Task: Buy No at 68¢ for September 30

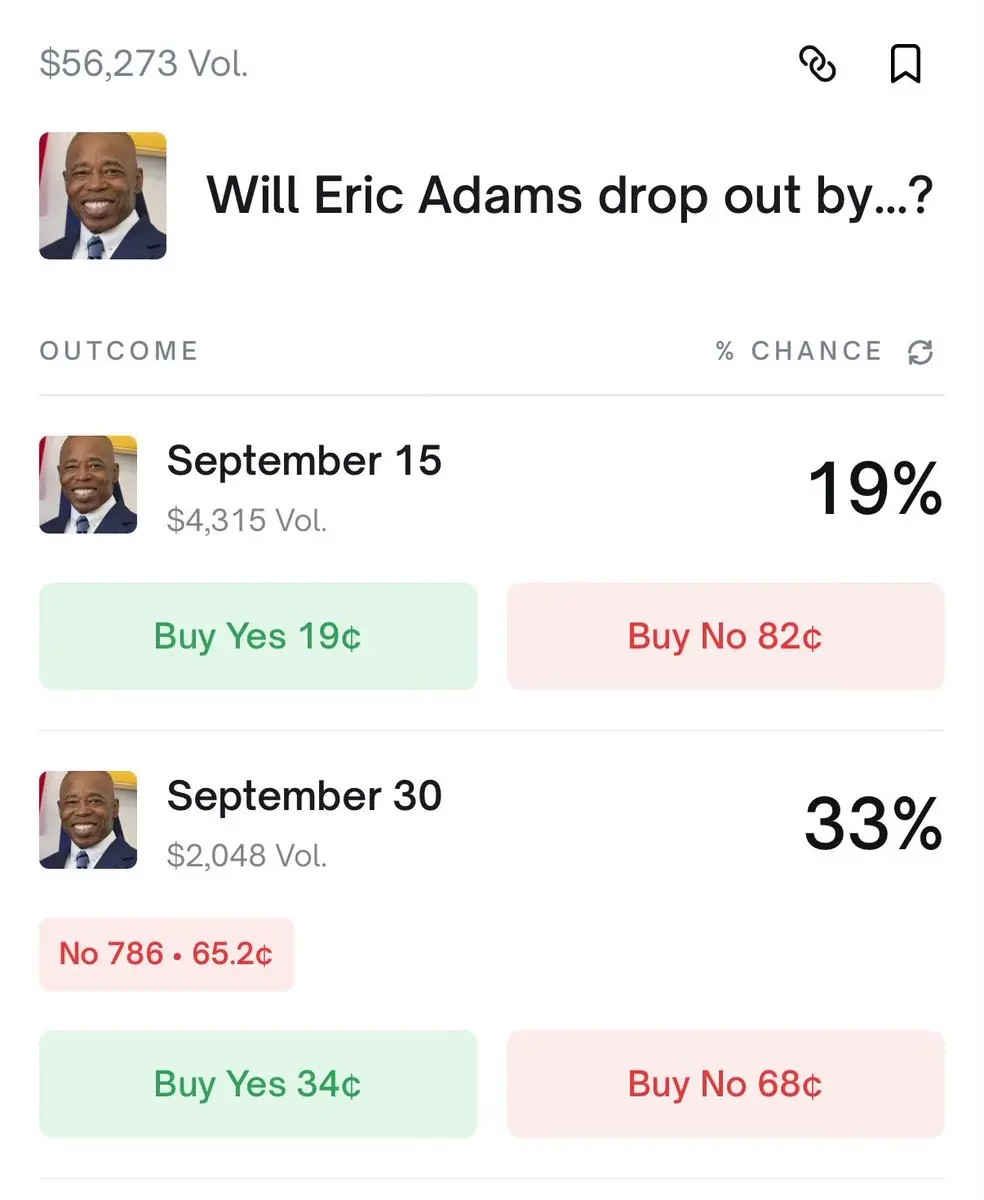Action: click(726, 1084)
